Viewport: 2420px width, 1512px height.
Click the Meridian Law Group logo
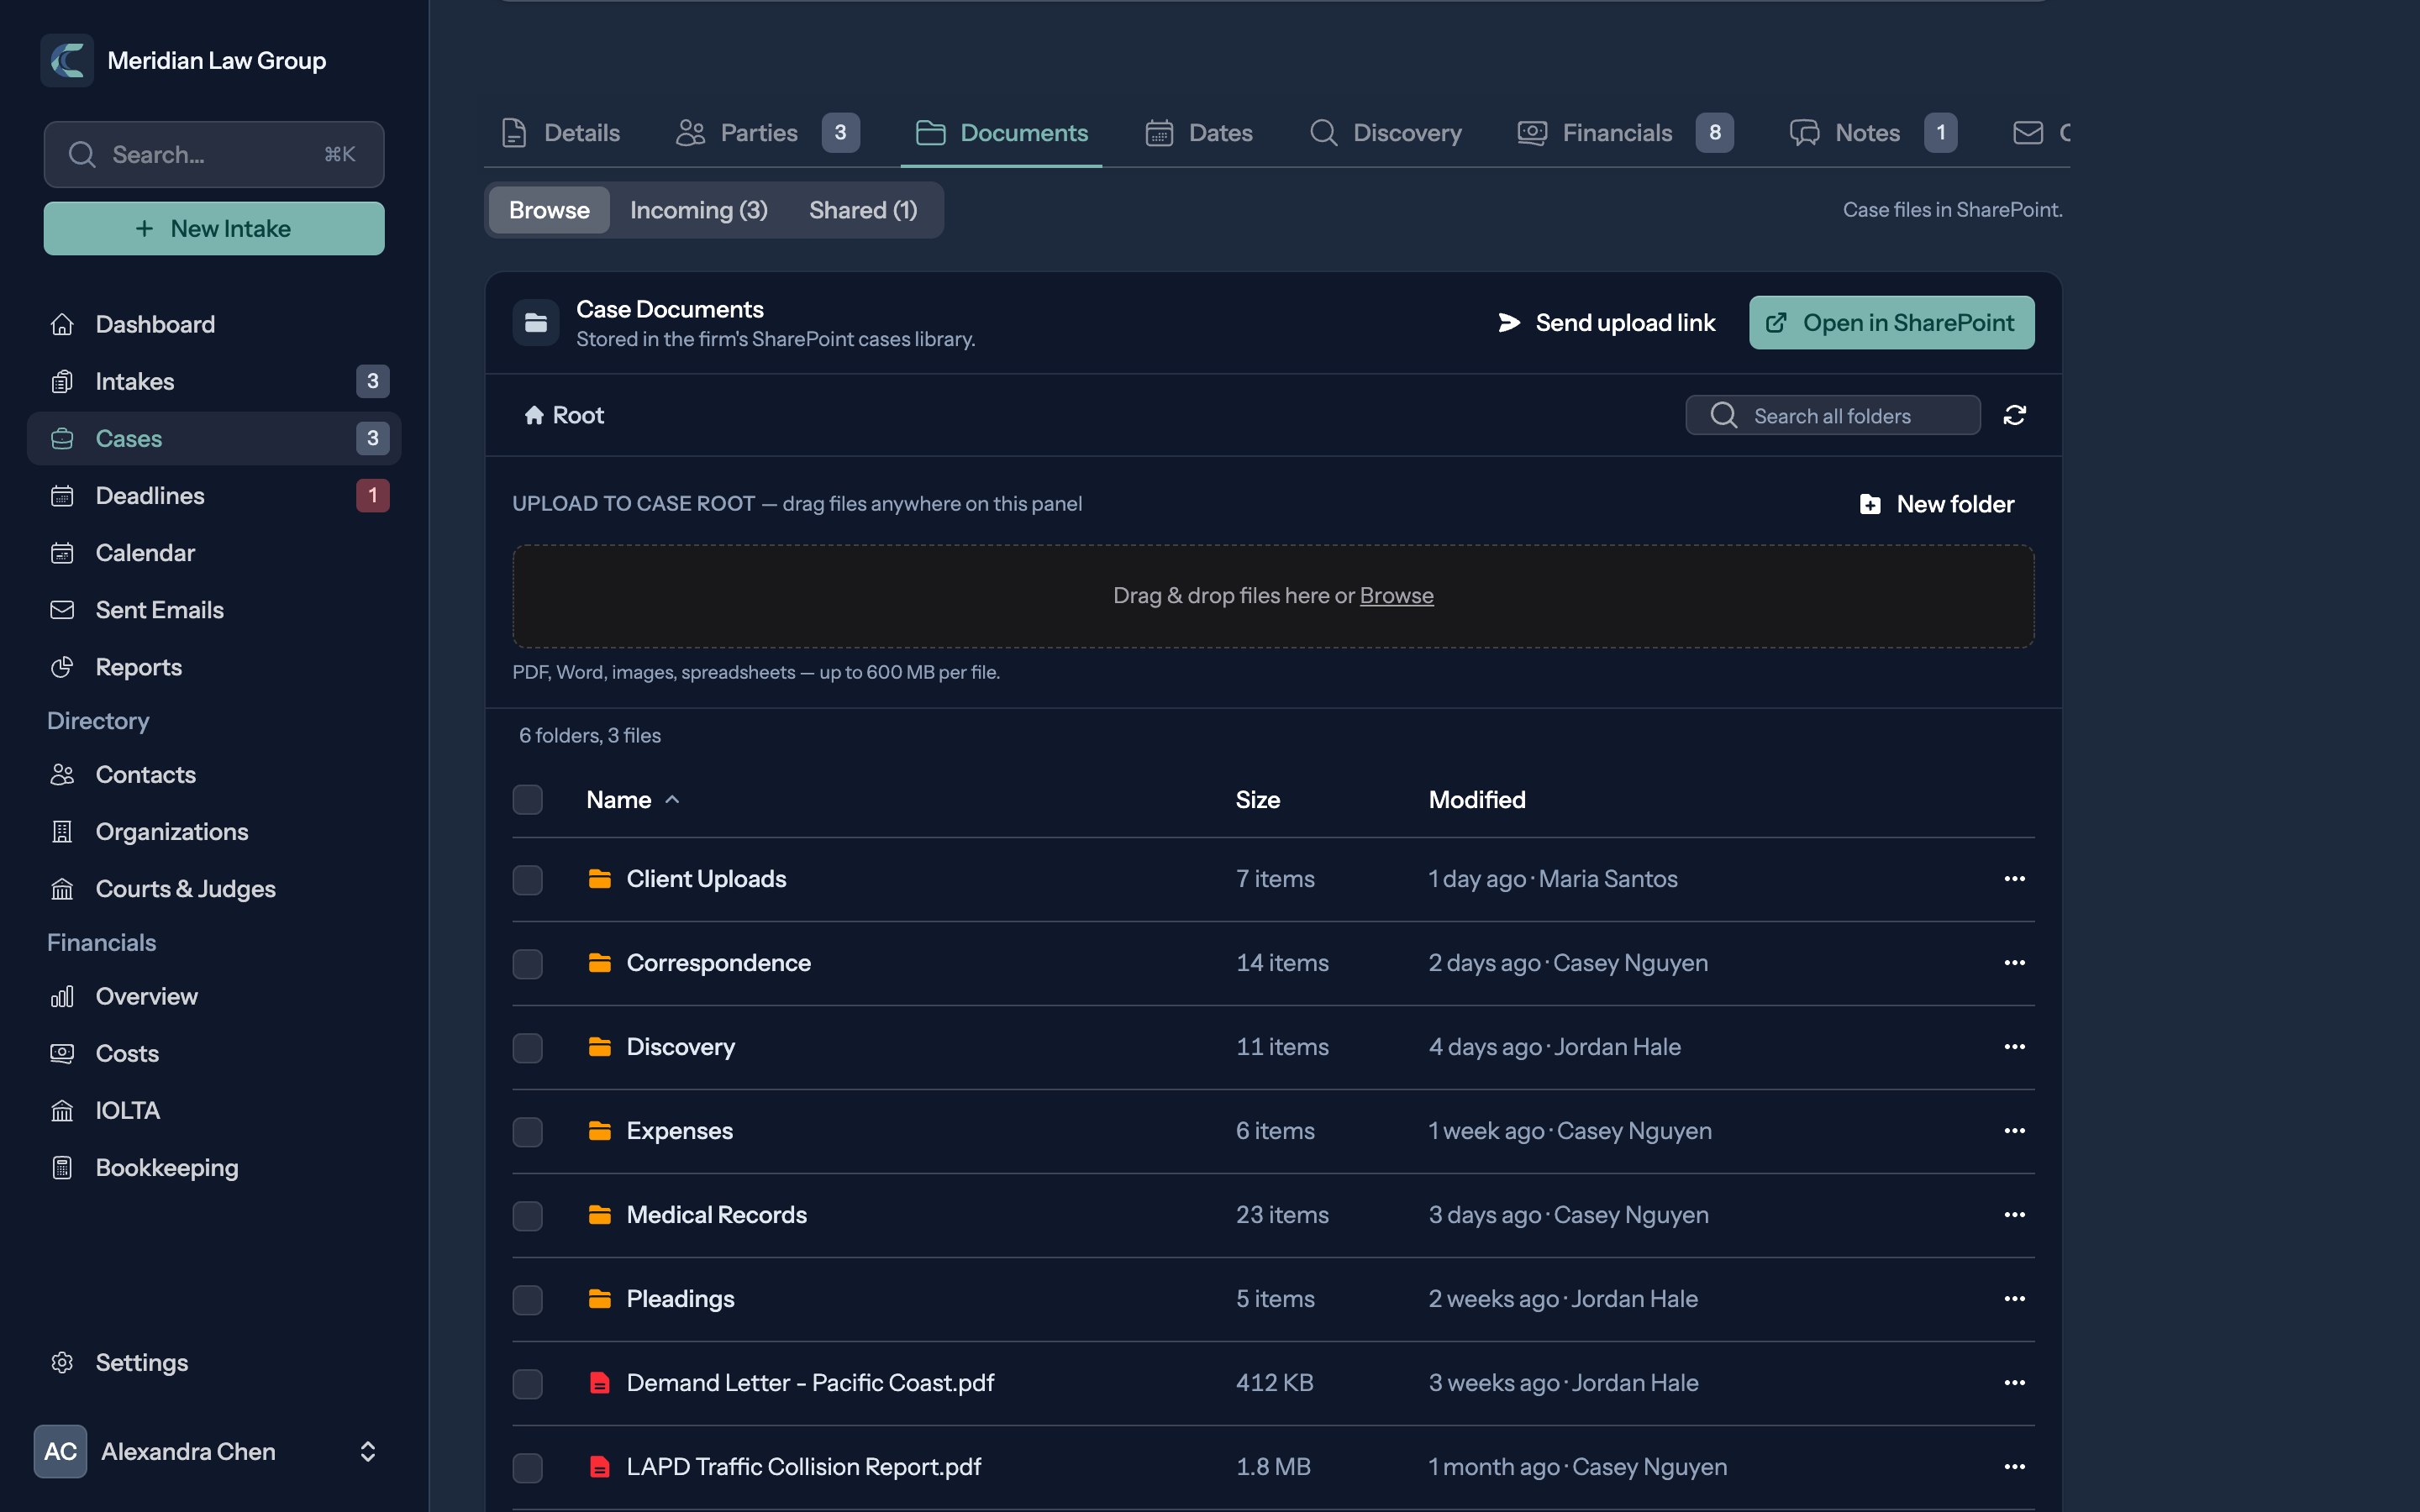(x=67, y=60)
